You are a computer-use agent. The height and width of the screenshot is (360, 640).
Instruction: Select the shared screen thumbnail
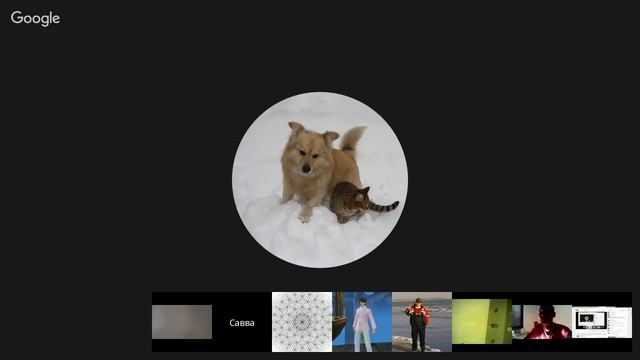point(602,322)
